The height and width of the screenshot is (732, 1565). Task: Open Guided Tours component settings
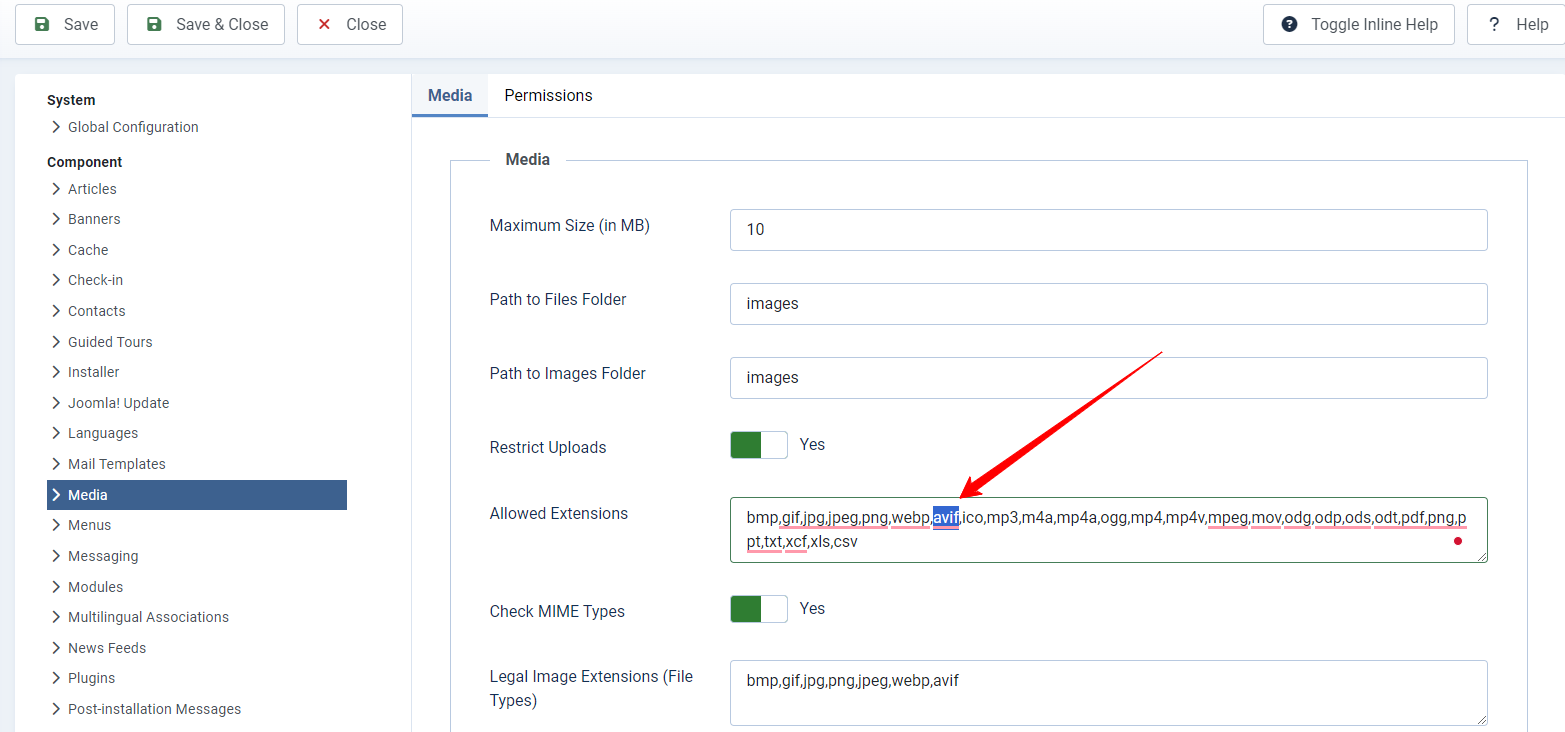[x=110, y=342]
